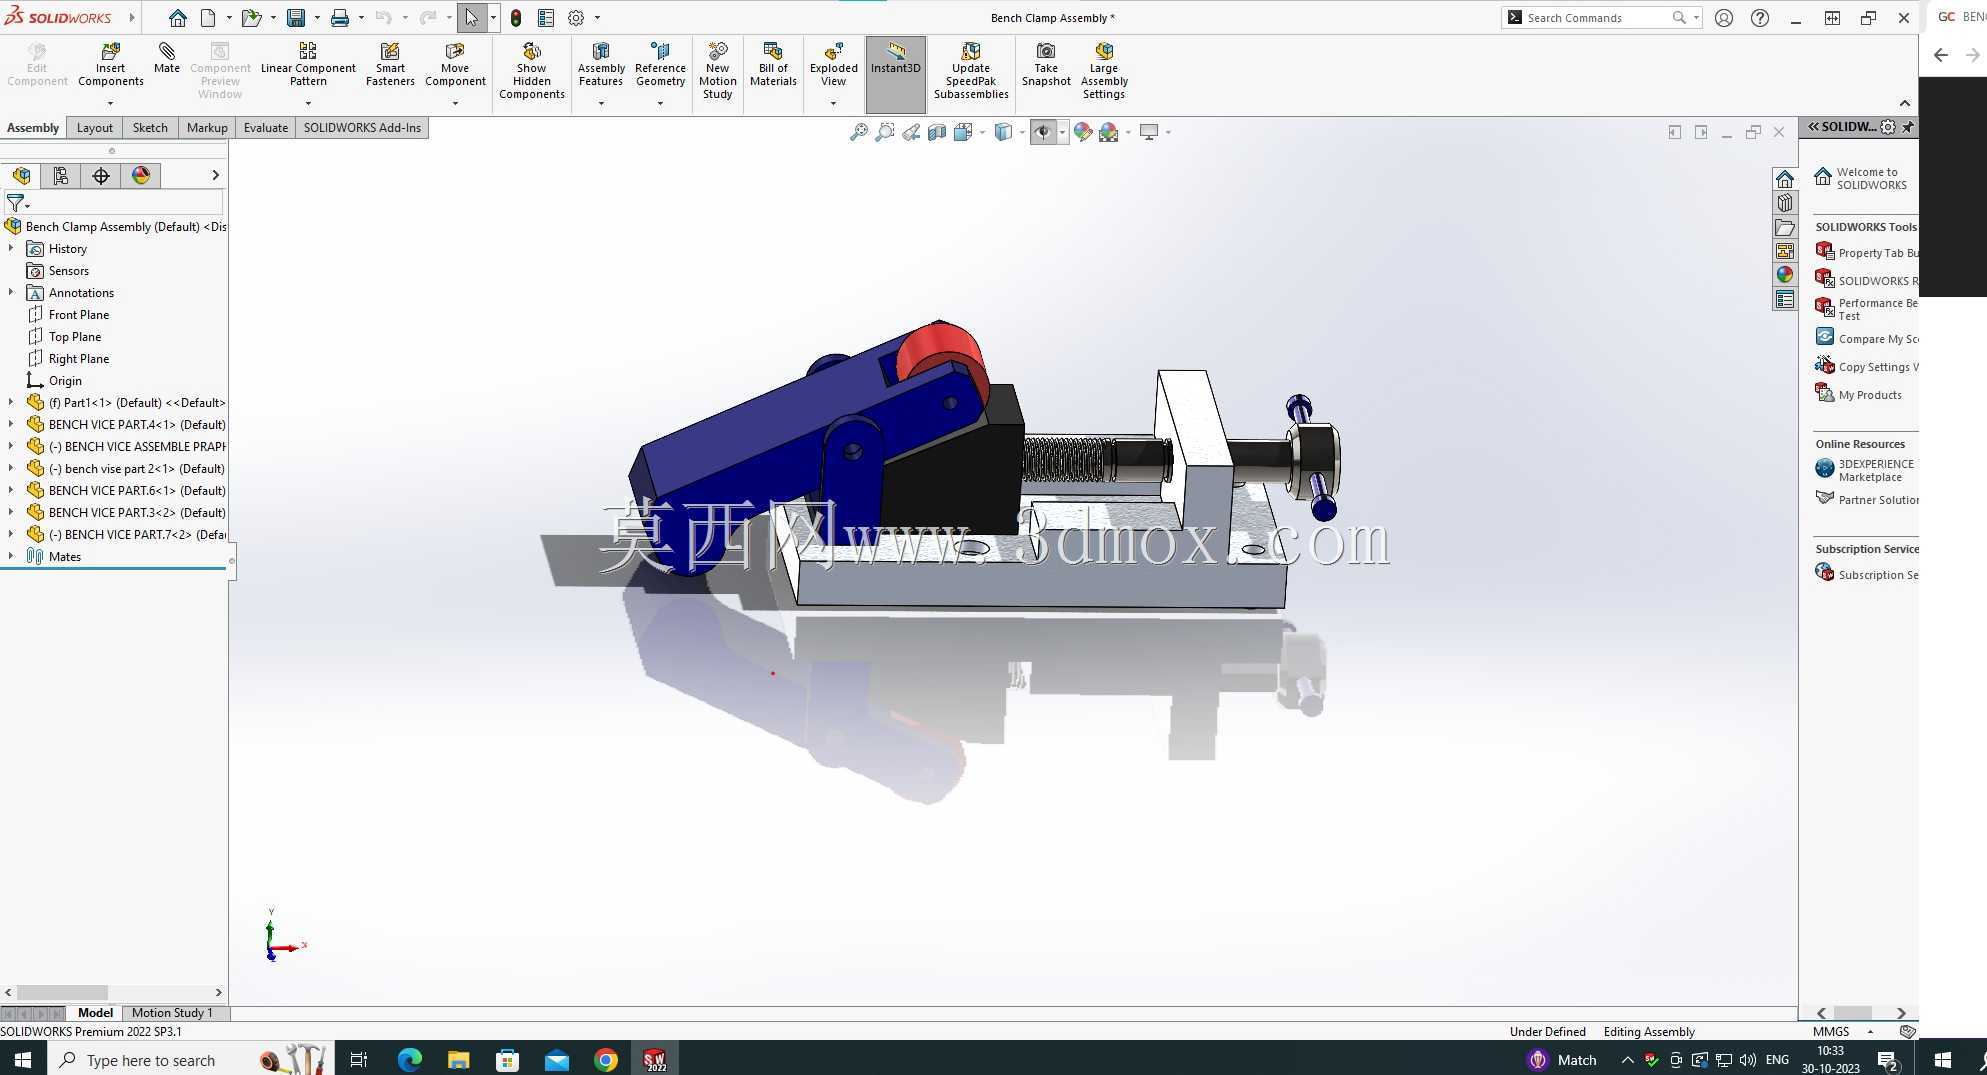This screenshot has width=1987, height=1075.
Task: Toggle the Instant3D button
Action: tap(895, 74)
